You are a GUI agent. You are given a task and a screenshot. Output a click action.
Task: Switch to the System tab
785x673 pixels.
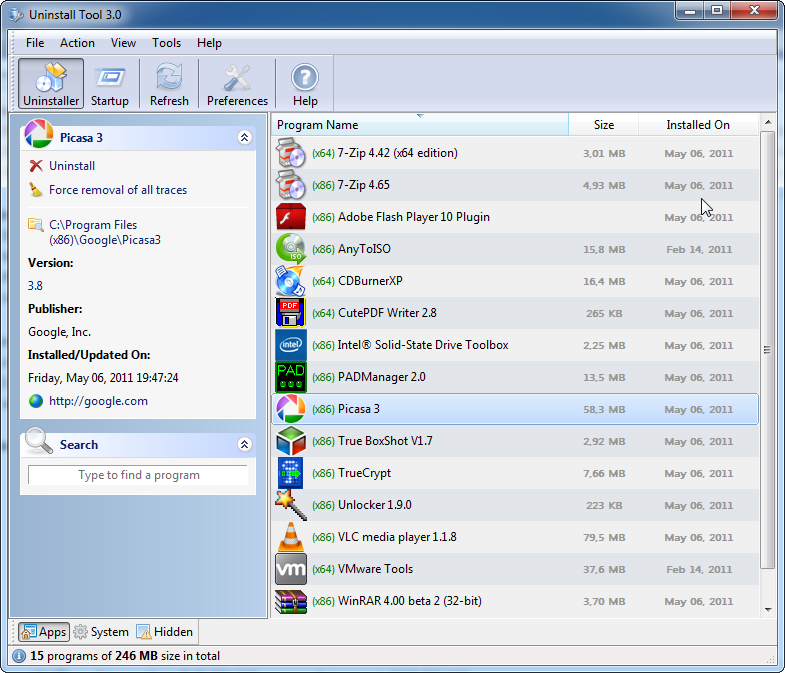click(x=102, y=632)
